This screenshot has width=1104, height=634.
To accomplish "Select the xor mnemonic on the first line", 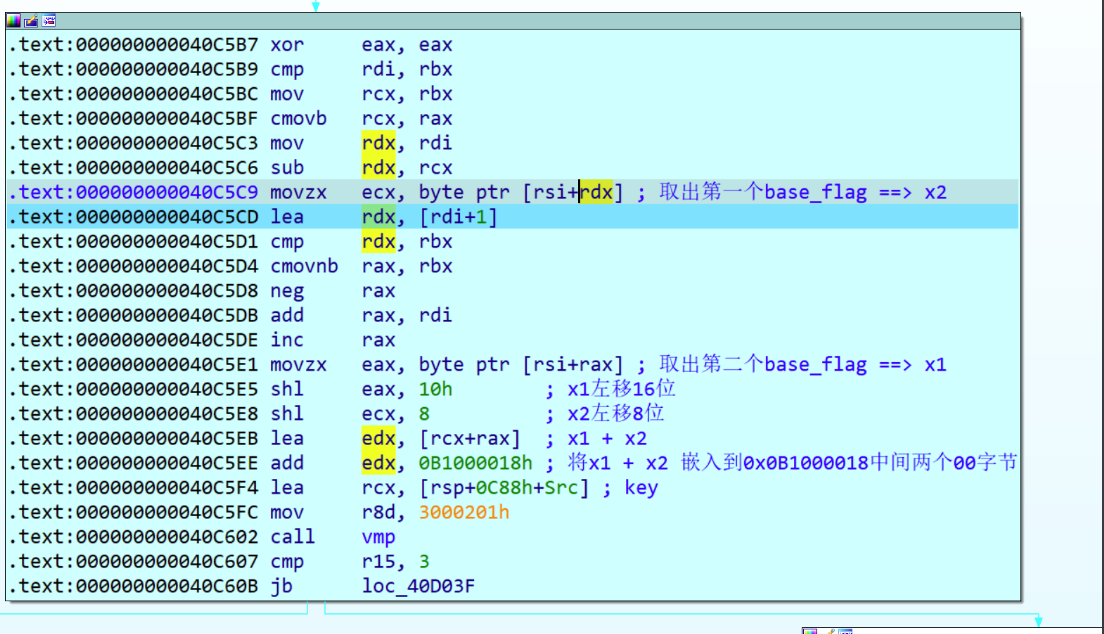I will (287, 45).
